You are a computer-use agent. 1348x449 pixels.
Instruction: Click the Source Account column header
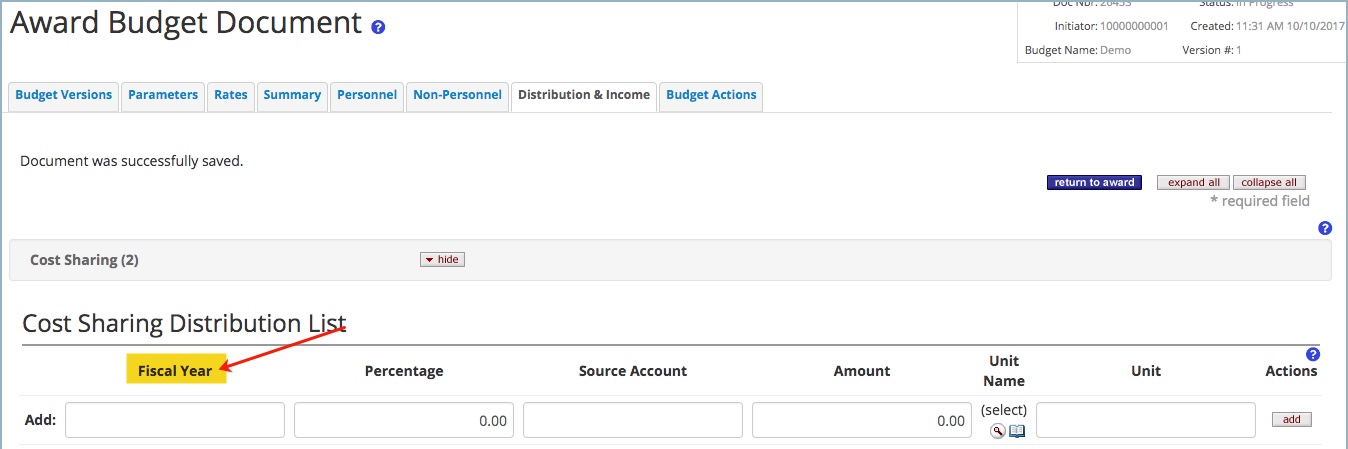633,371
